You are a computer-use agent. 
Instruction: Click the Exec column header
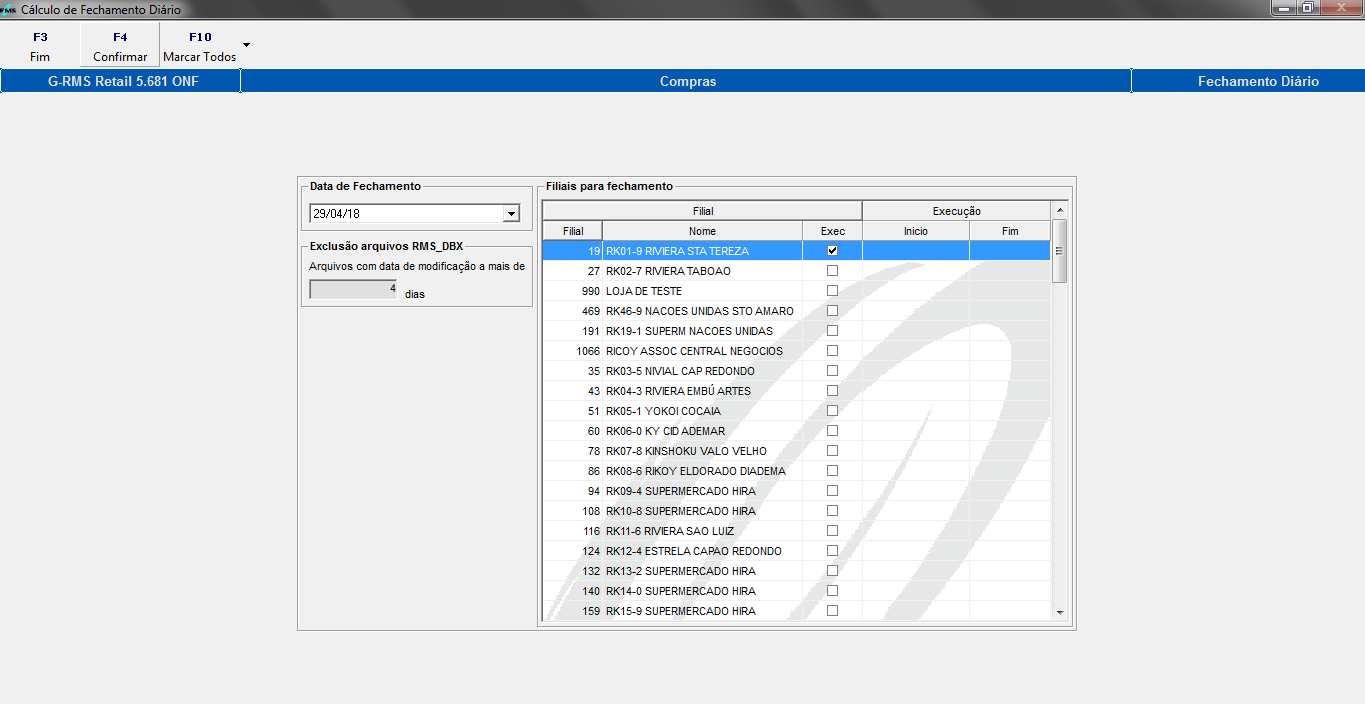click(832, 231)
